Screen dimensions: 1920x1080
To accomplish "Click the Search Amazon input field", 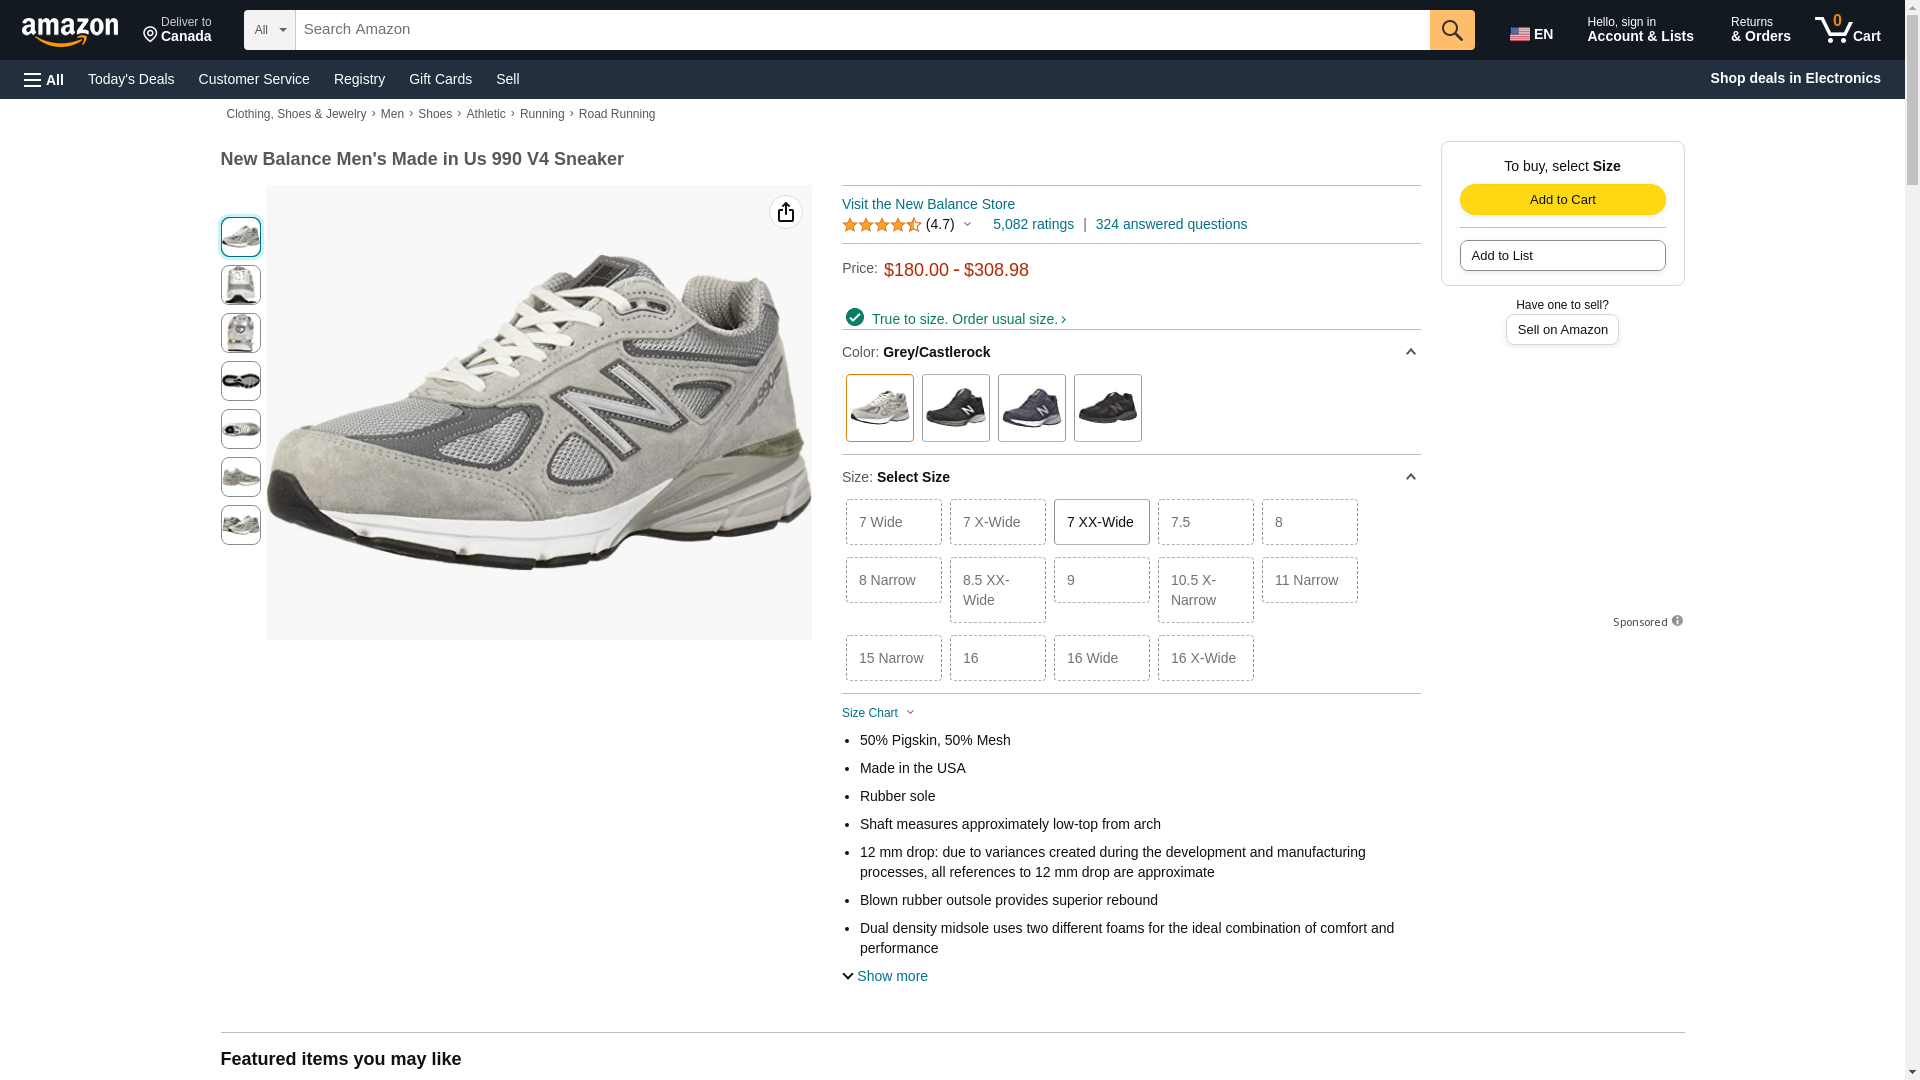I will click(862, 30).
